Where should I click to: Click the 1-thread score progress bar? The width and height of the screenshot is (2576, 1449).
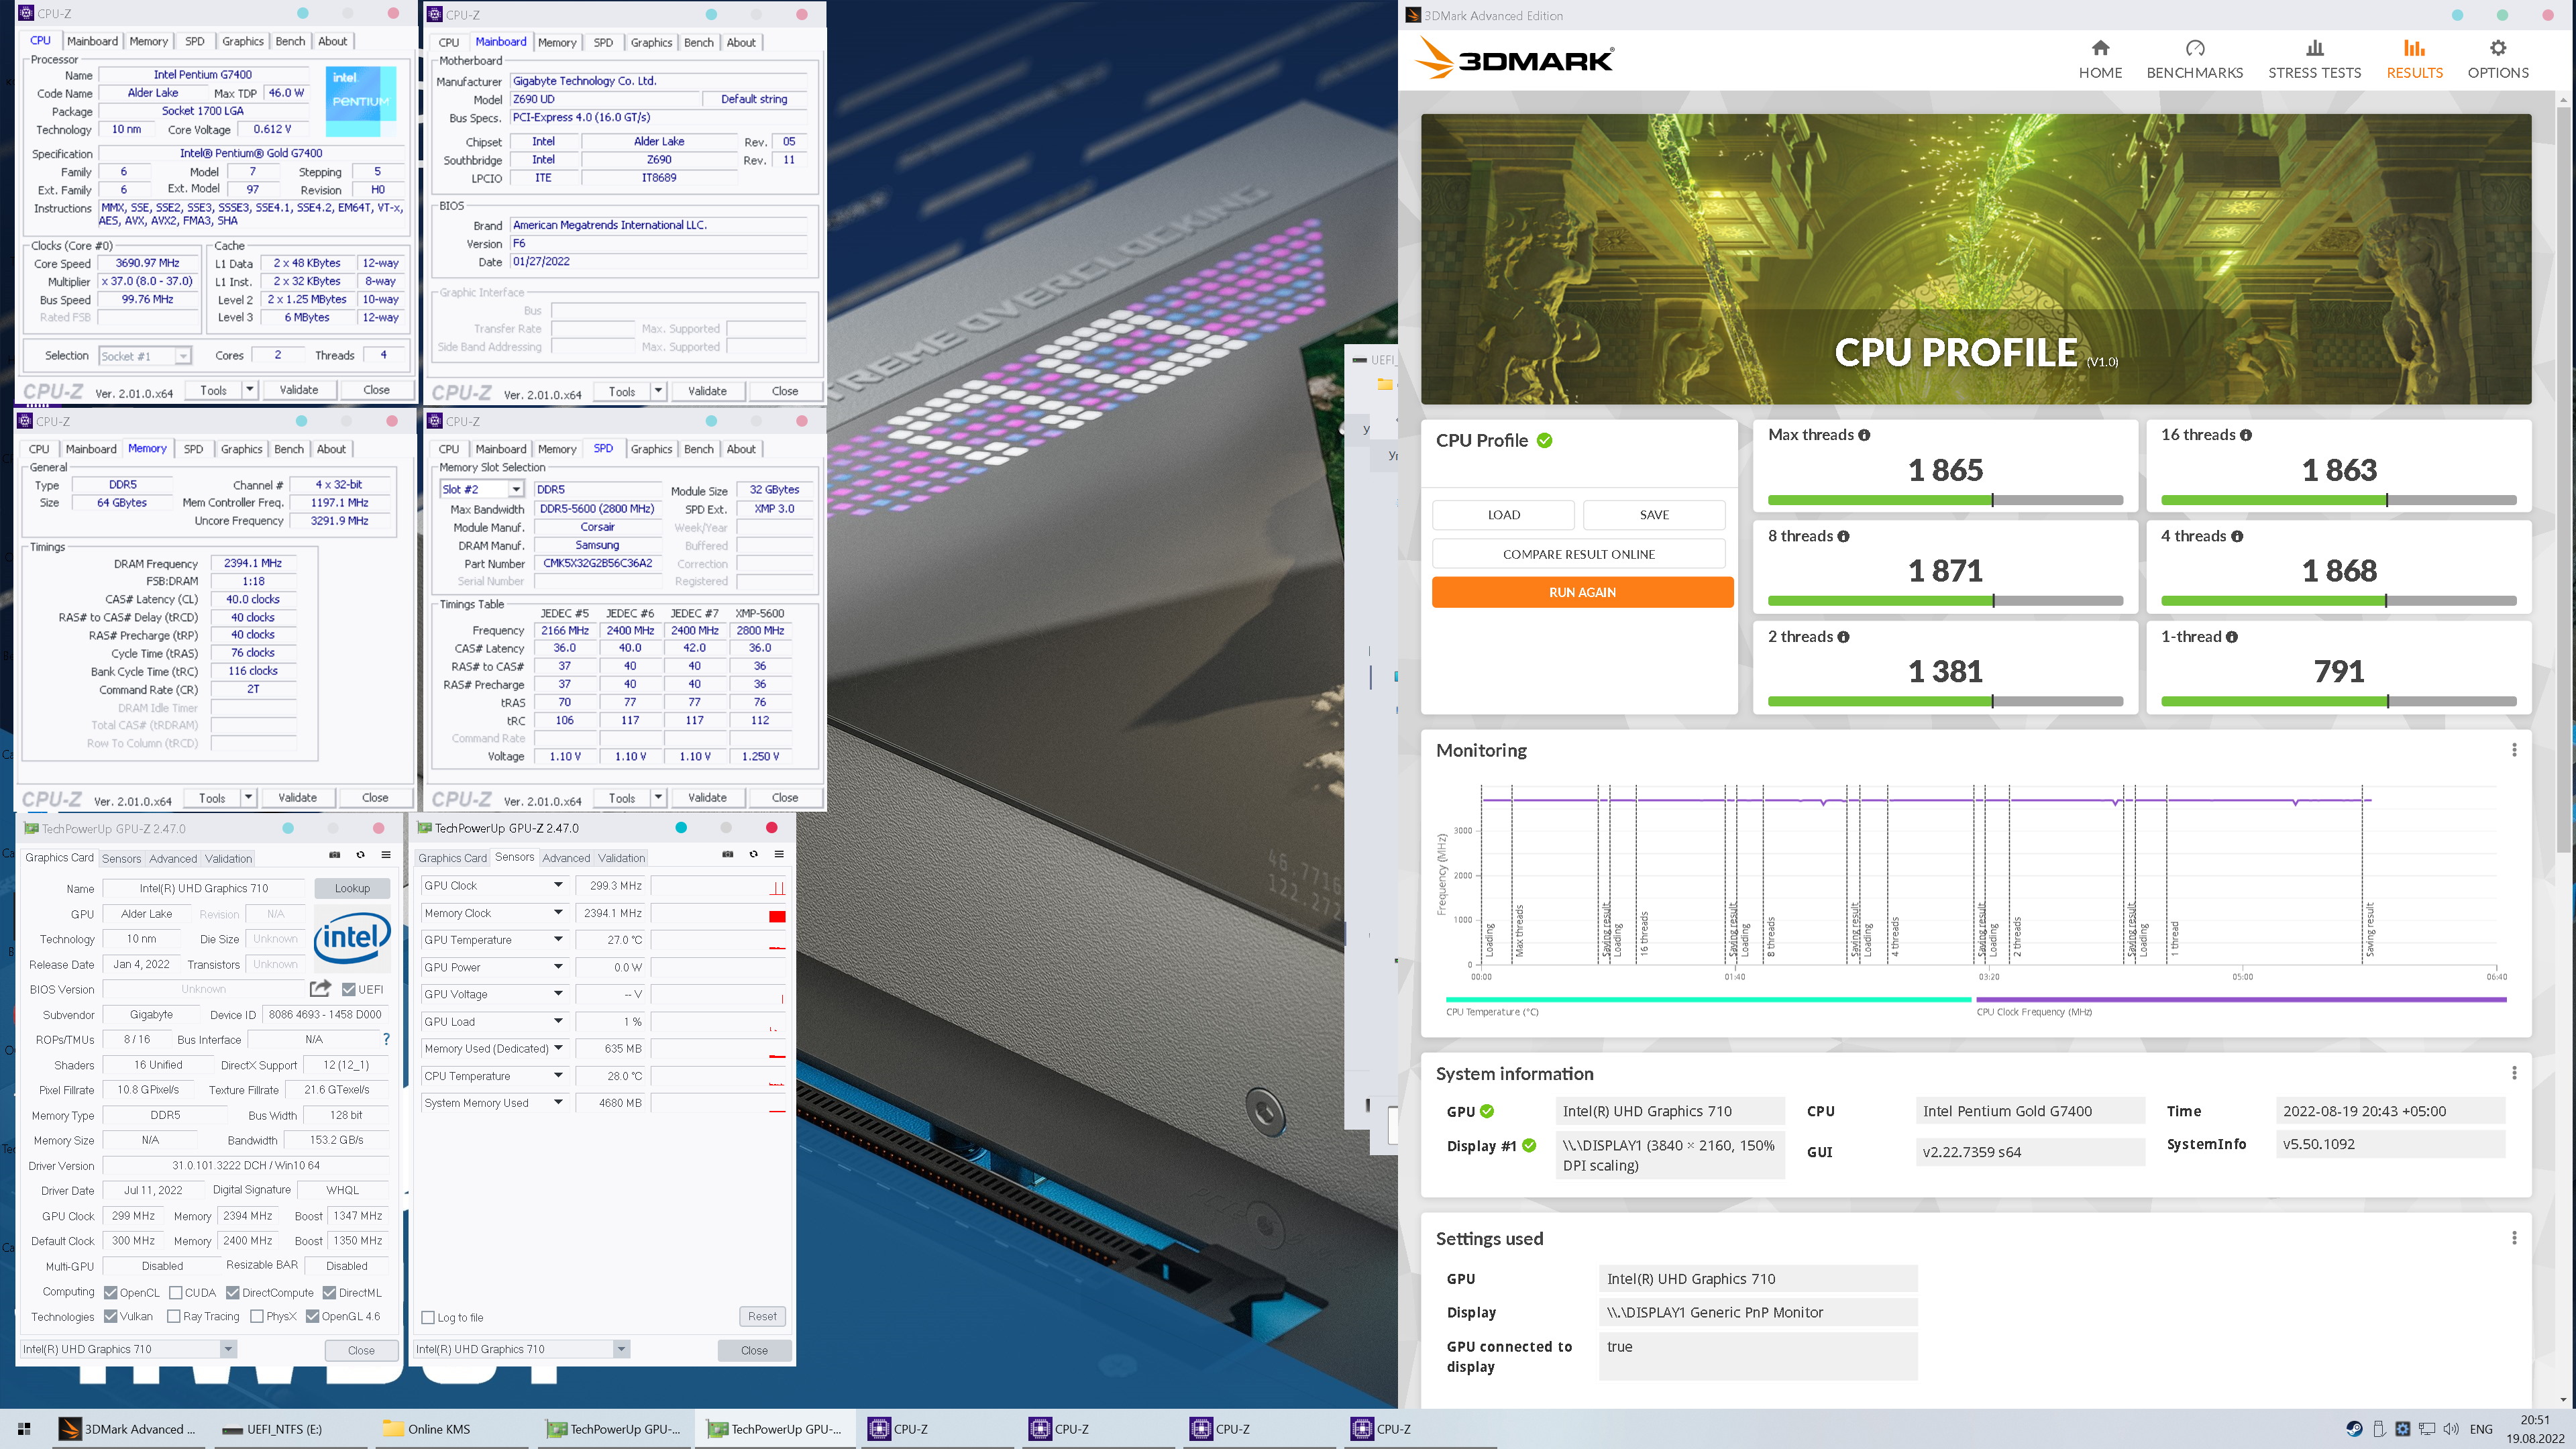(2338, 702)
